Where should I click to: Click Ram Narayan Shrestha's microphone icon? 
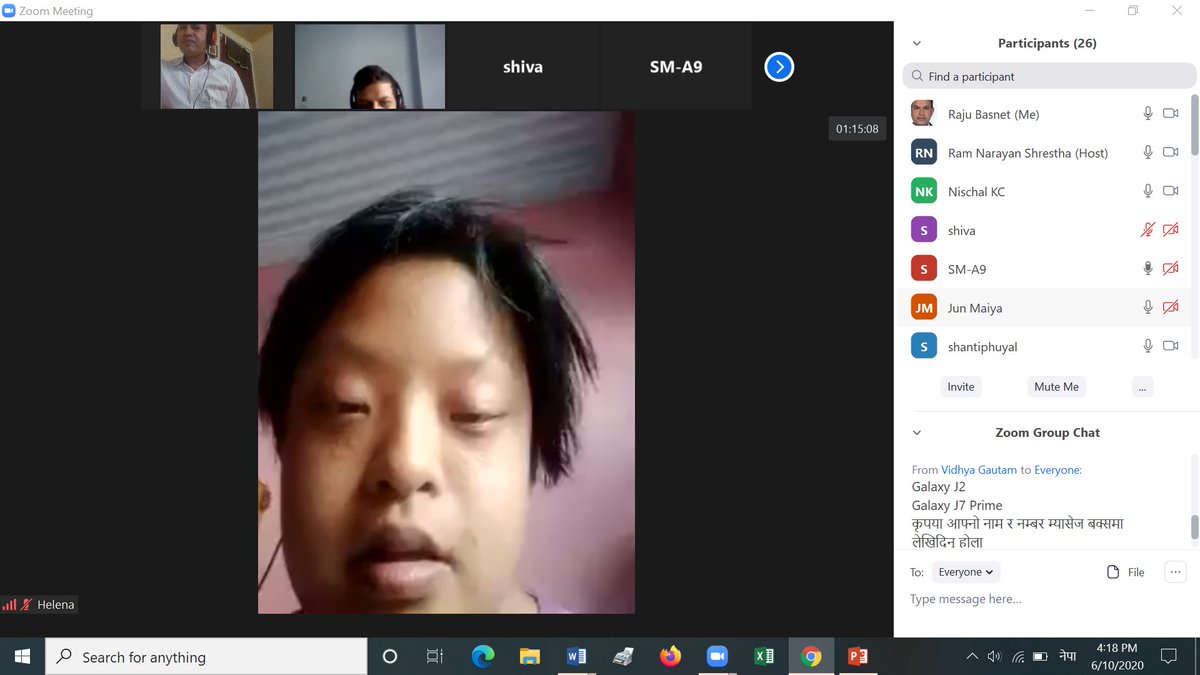pyautogui.click(x=1148, y=153)
